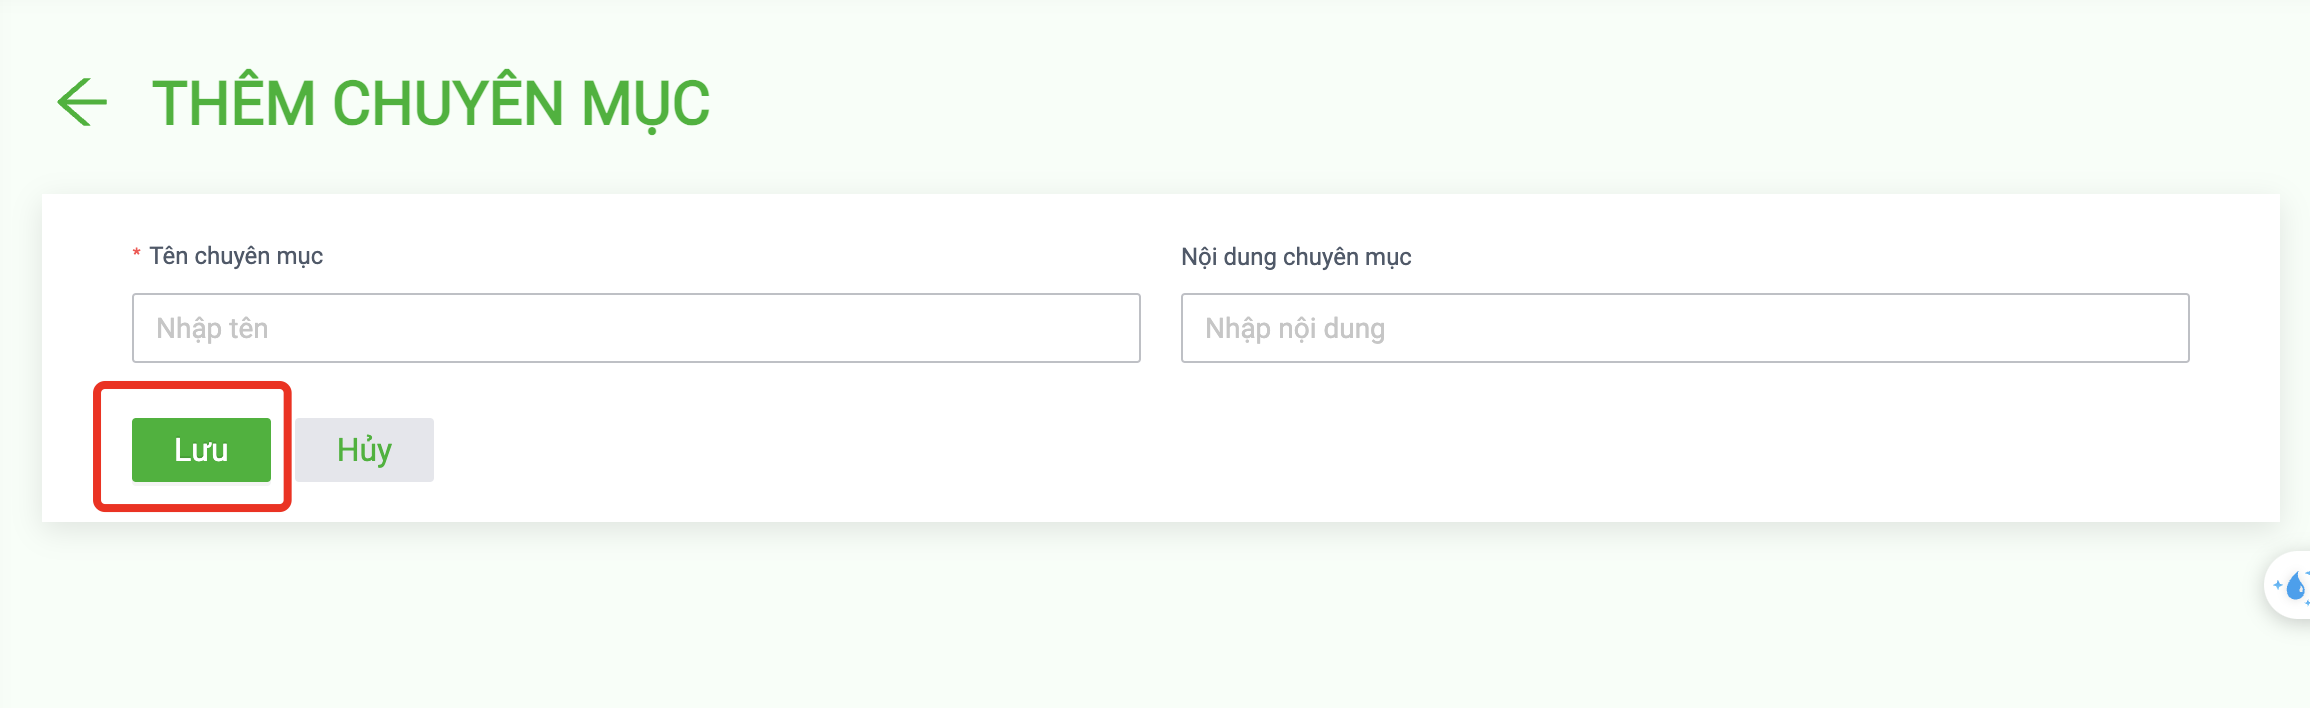Focus the Nhập tên input field

coord(636,328)
